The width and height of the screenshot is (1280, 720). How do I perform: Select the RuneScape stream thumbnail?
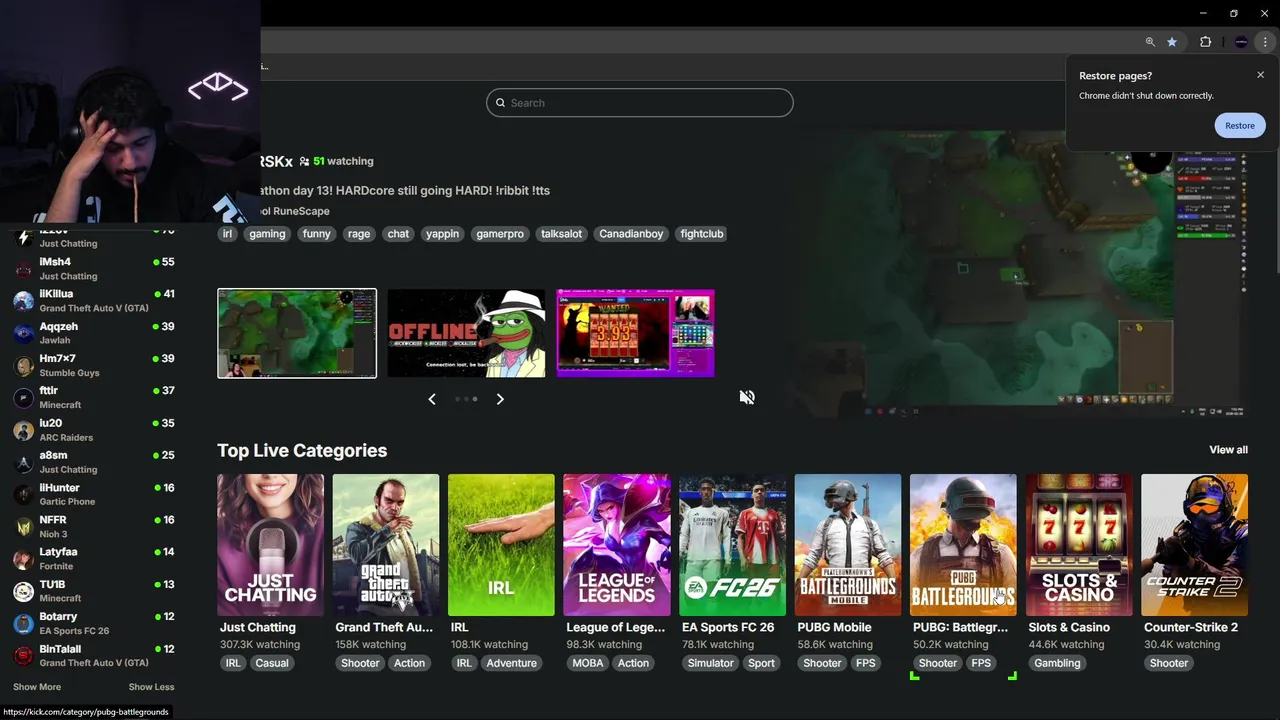click(297, 333)
